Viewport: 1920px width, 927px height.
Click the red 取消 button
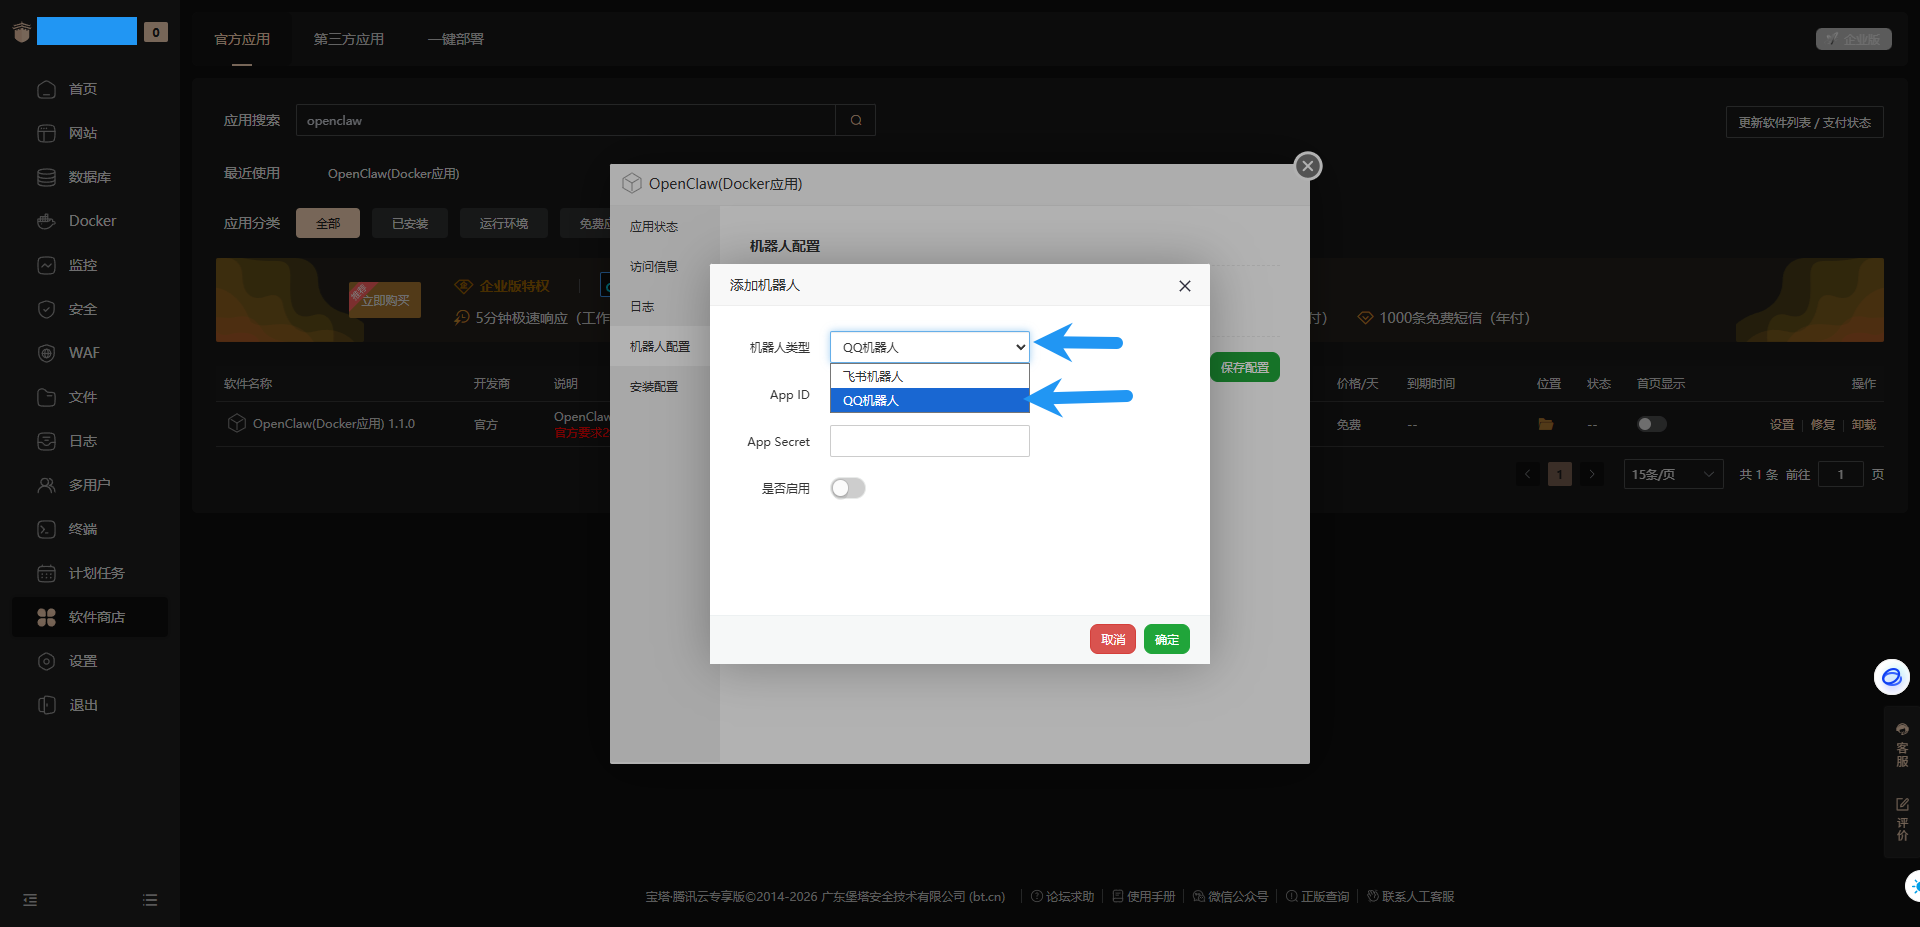pyautogui.click(x=1112, y=639)
